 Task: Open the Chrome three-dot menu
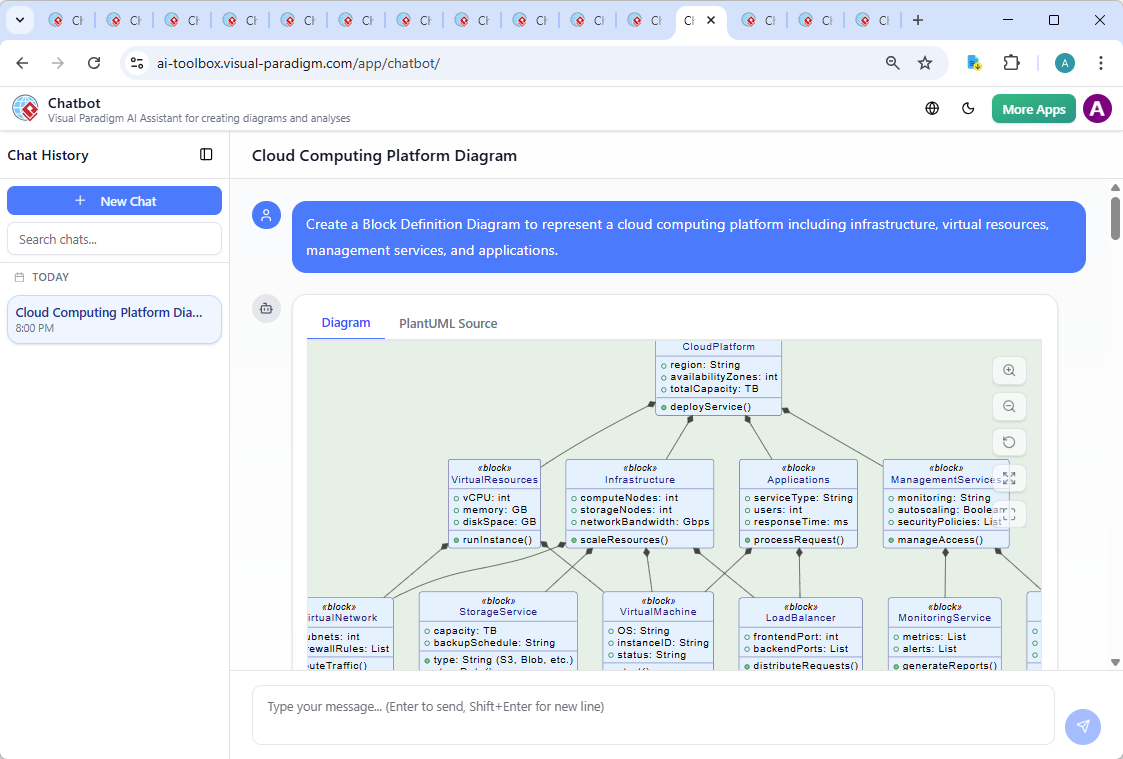[x=1101, y=63]
